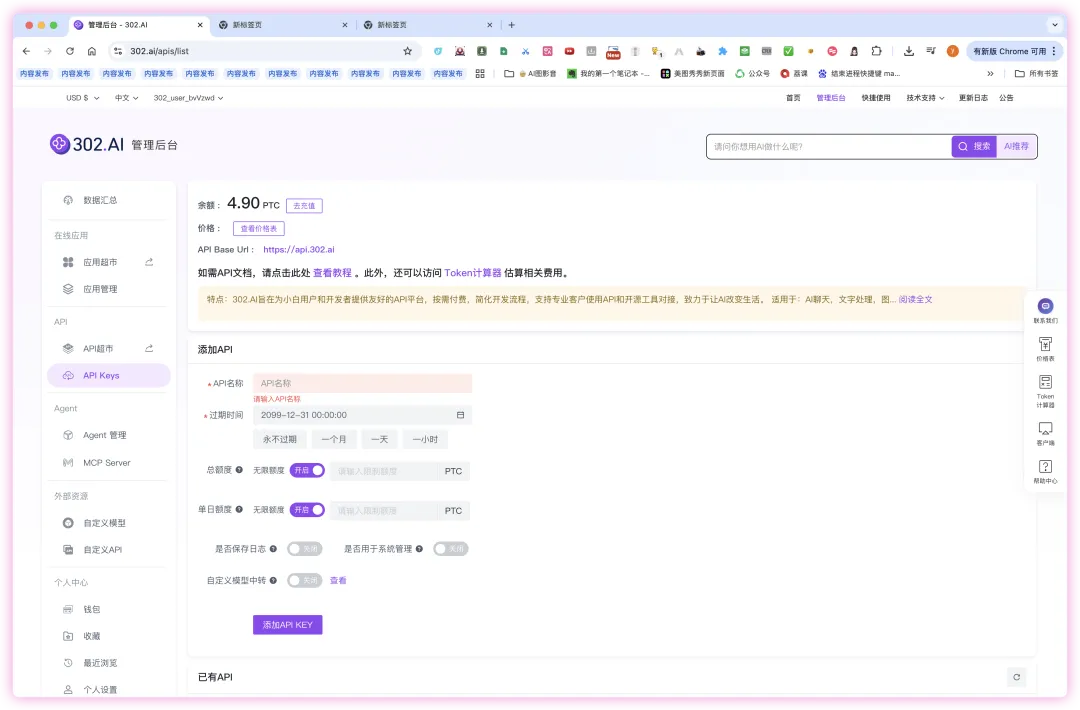Open the price list icon in right sidebar
The image size is (1080, 710).
point(1045,344)
